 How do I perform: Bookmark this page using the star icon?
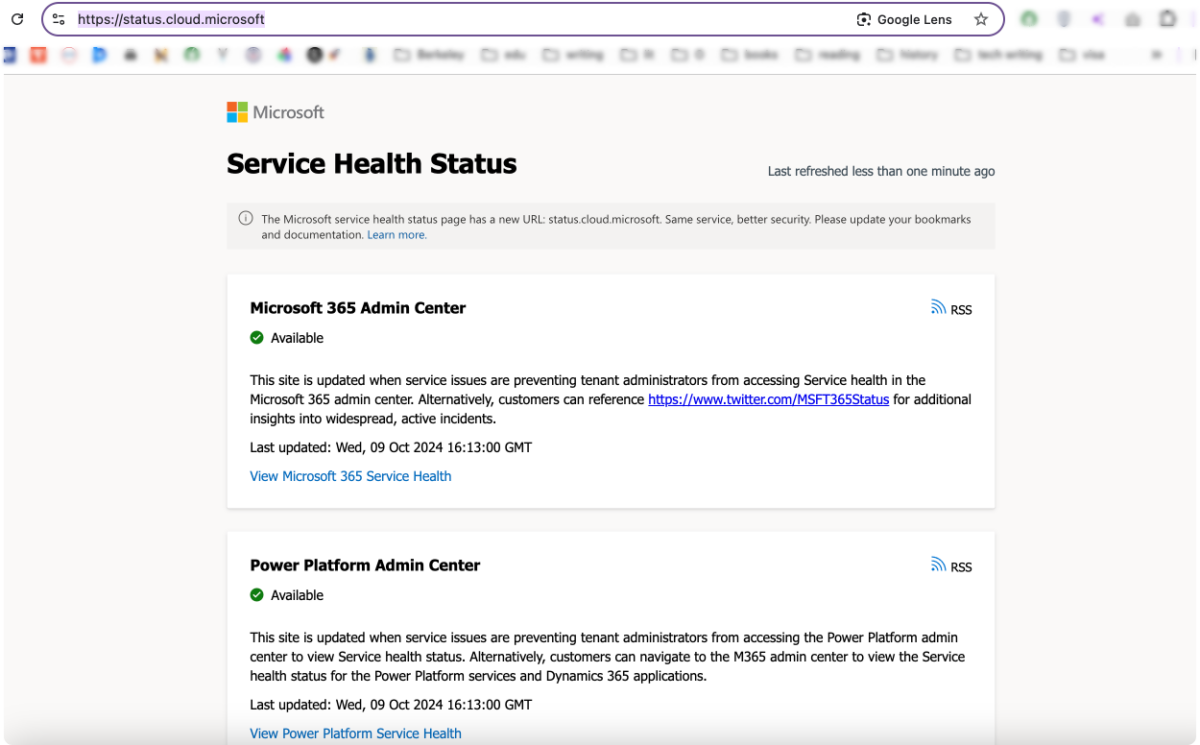[x=981, y=19]
